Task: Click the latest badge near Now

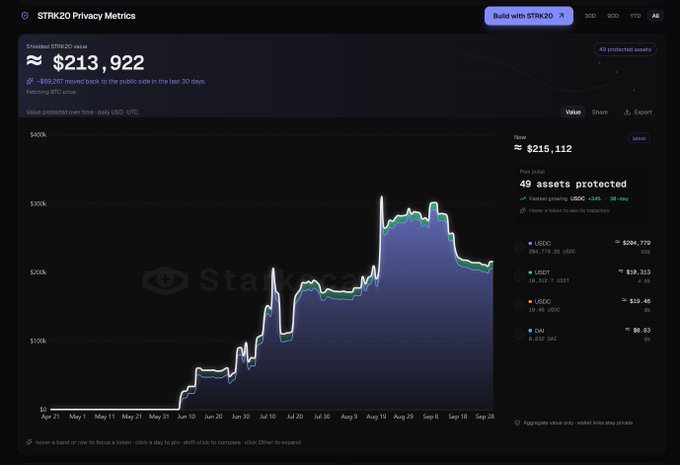Action: tap(639, 138)
